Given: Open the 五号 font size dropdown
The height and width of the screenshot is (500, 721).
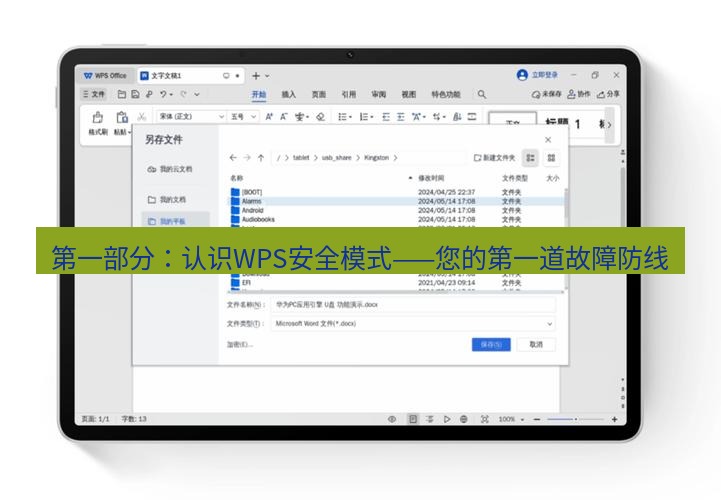Looking at the screenshot, I should pyautogui.click(x=244, y=117).
